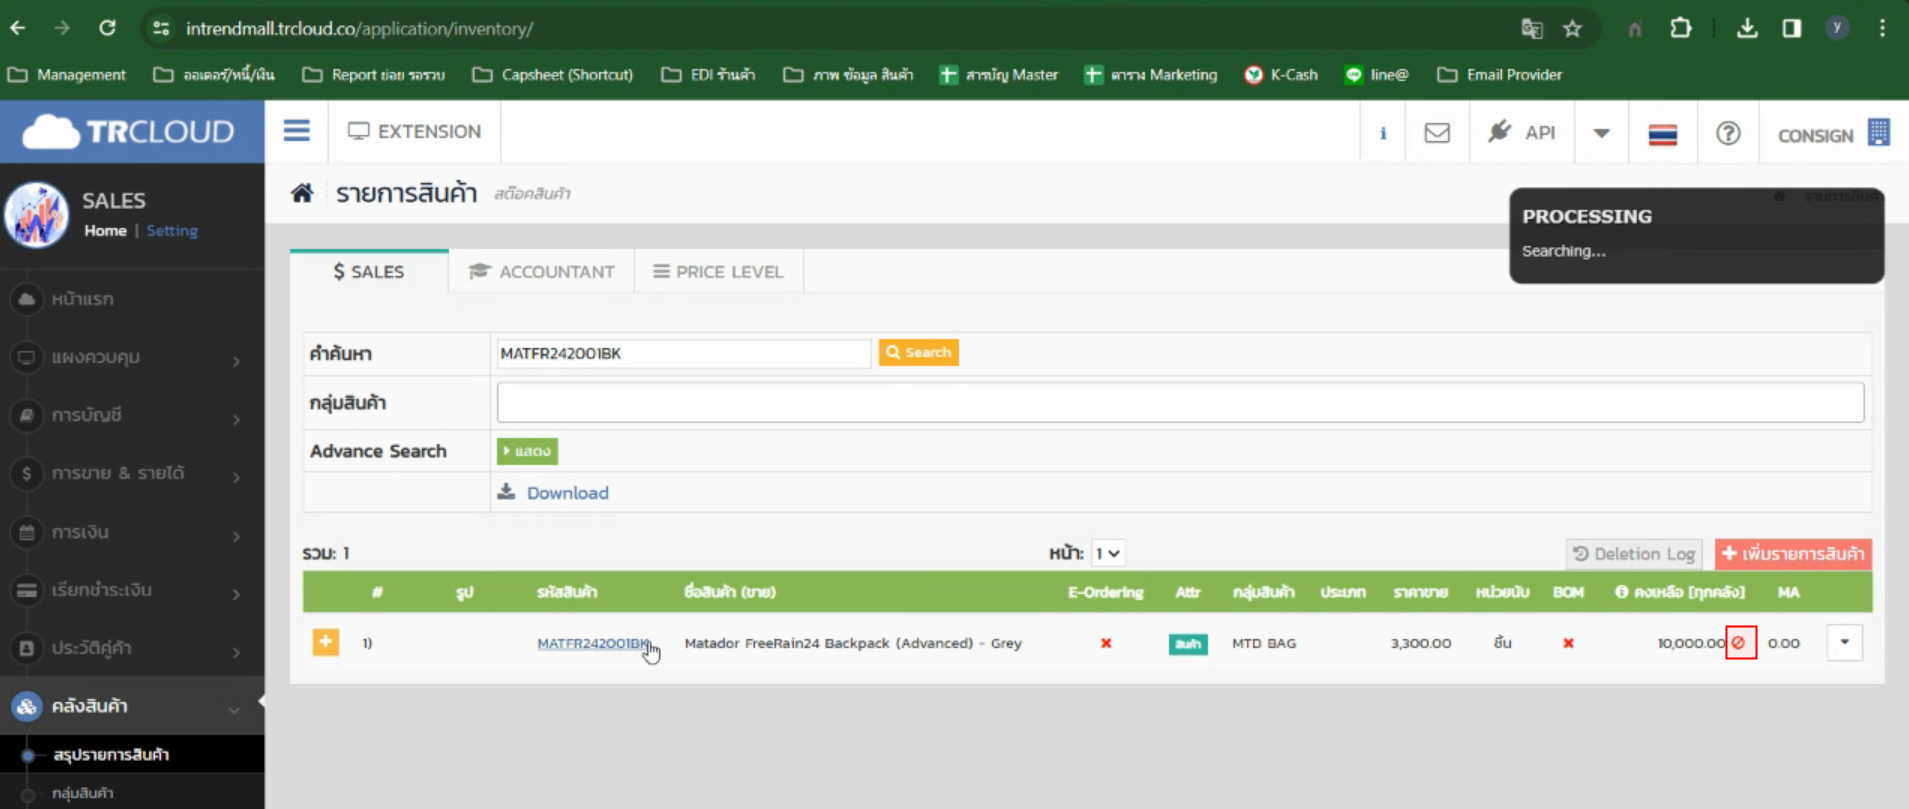Switch to the SALES tab
The image size is (1909, 809).
pyautogui.click(x=369, y=271)
